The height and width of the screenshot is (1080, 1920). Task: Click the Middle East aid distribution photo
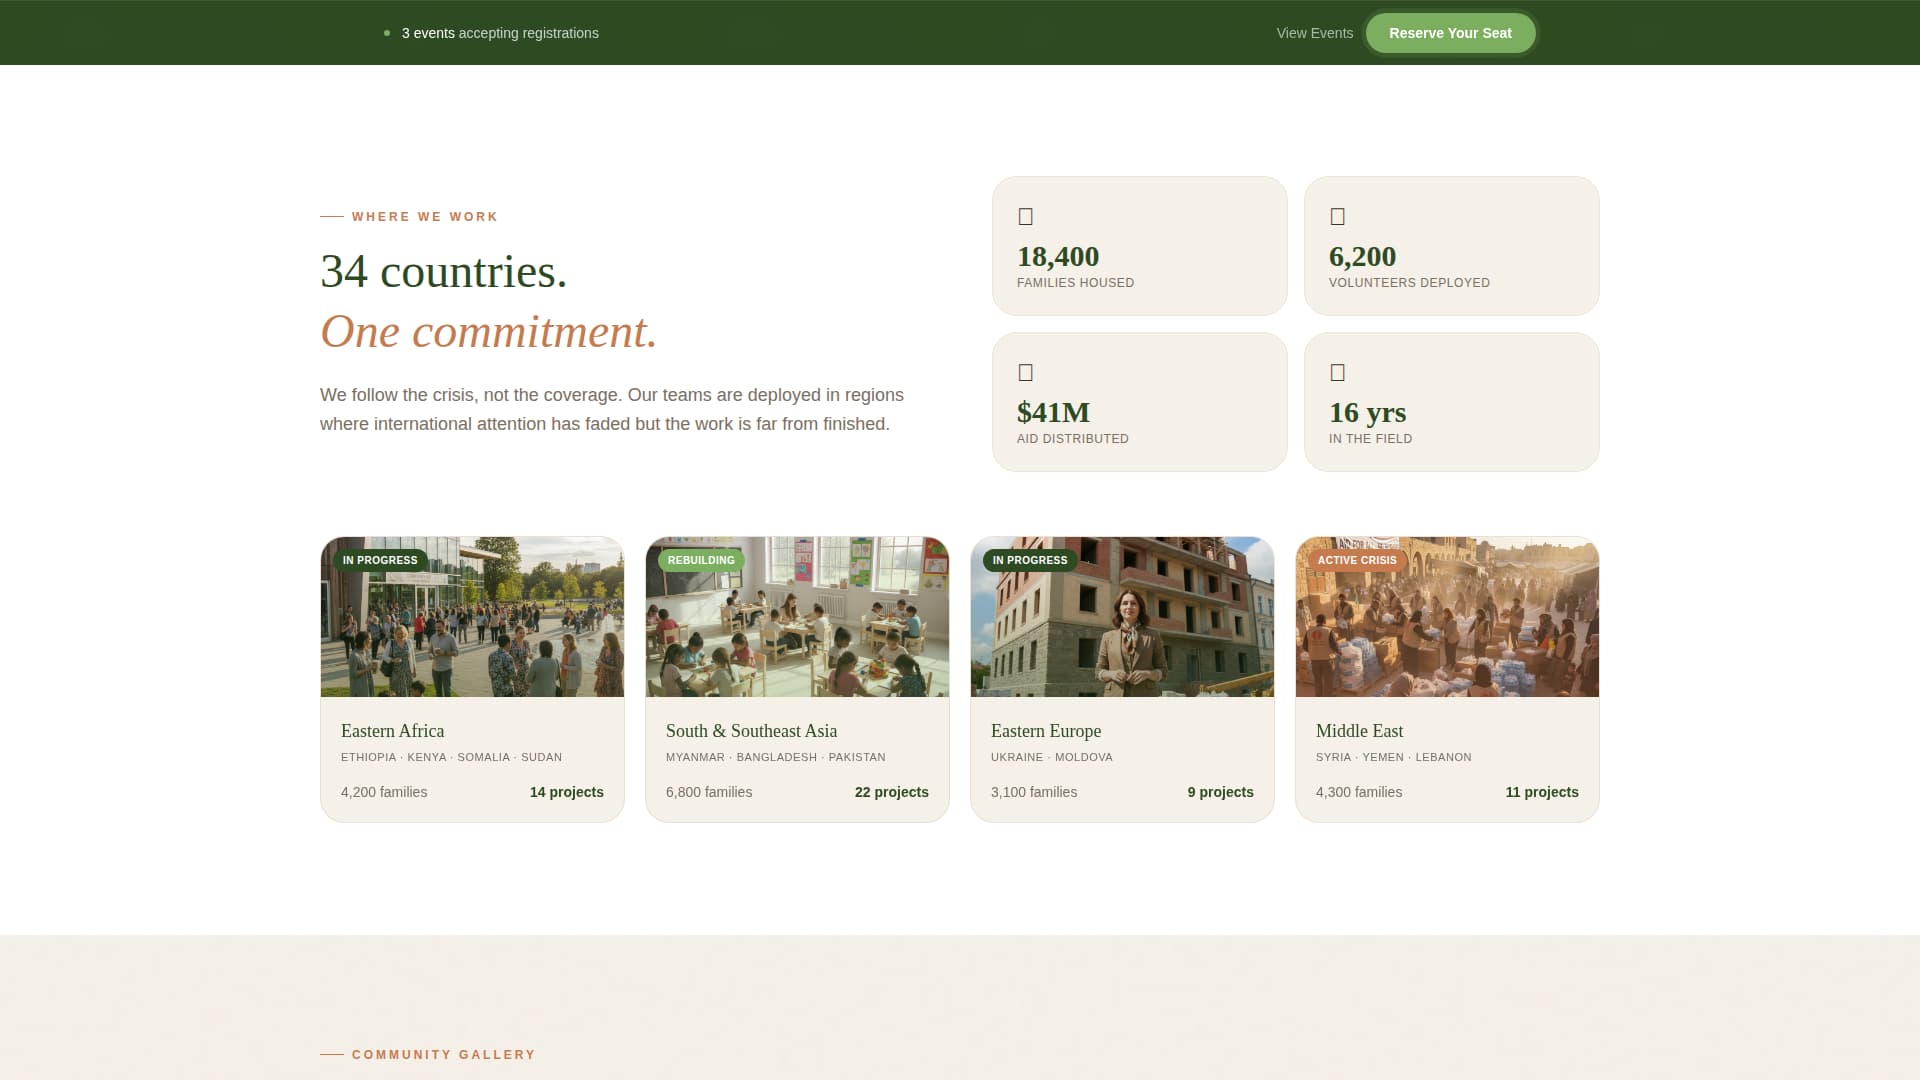tap(1447, 616)
